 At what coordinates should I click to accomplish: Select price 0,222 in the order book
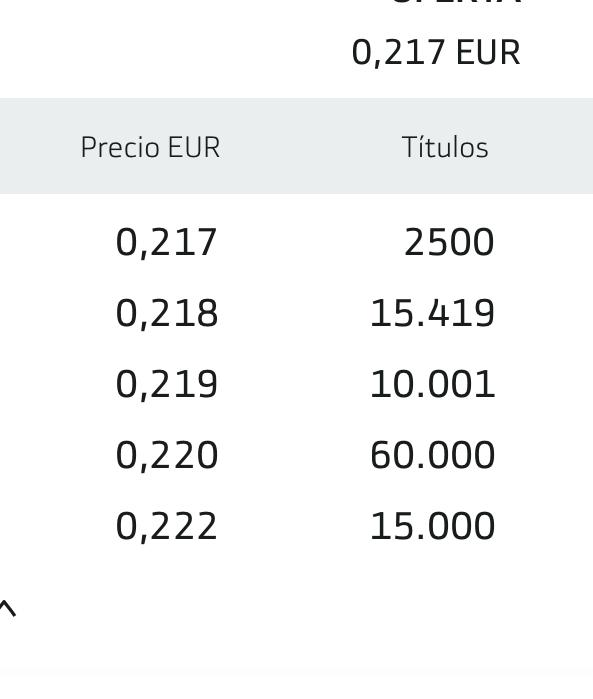(x=166, y=526)
